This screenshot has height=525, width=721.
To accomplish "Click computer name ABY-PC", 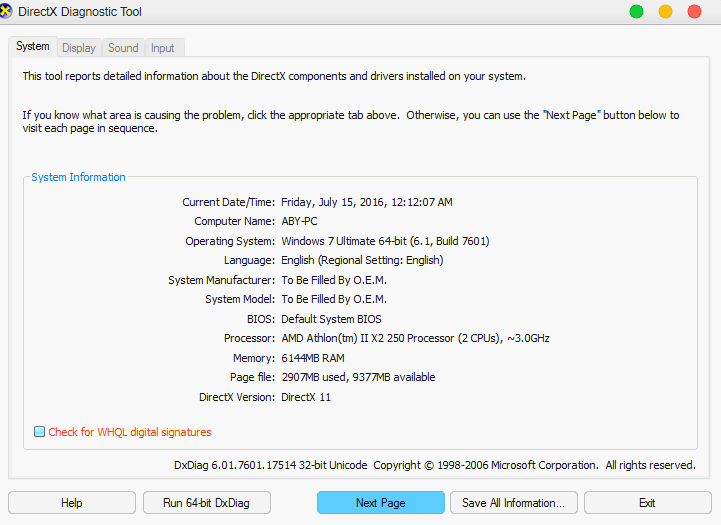I will coord(299,221).
